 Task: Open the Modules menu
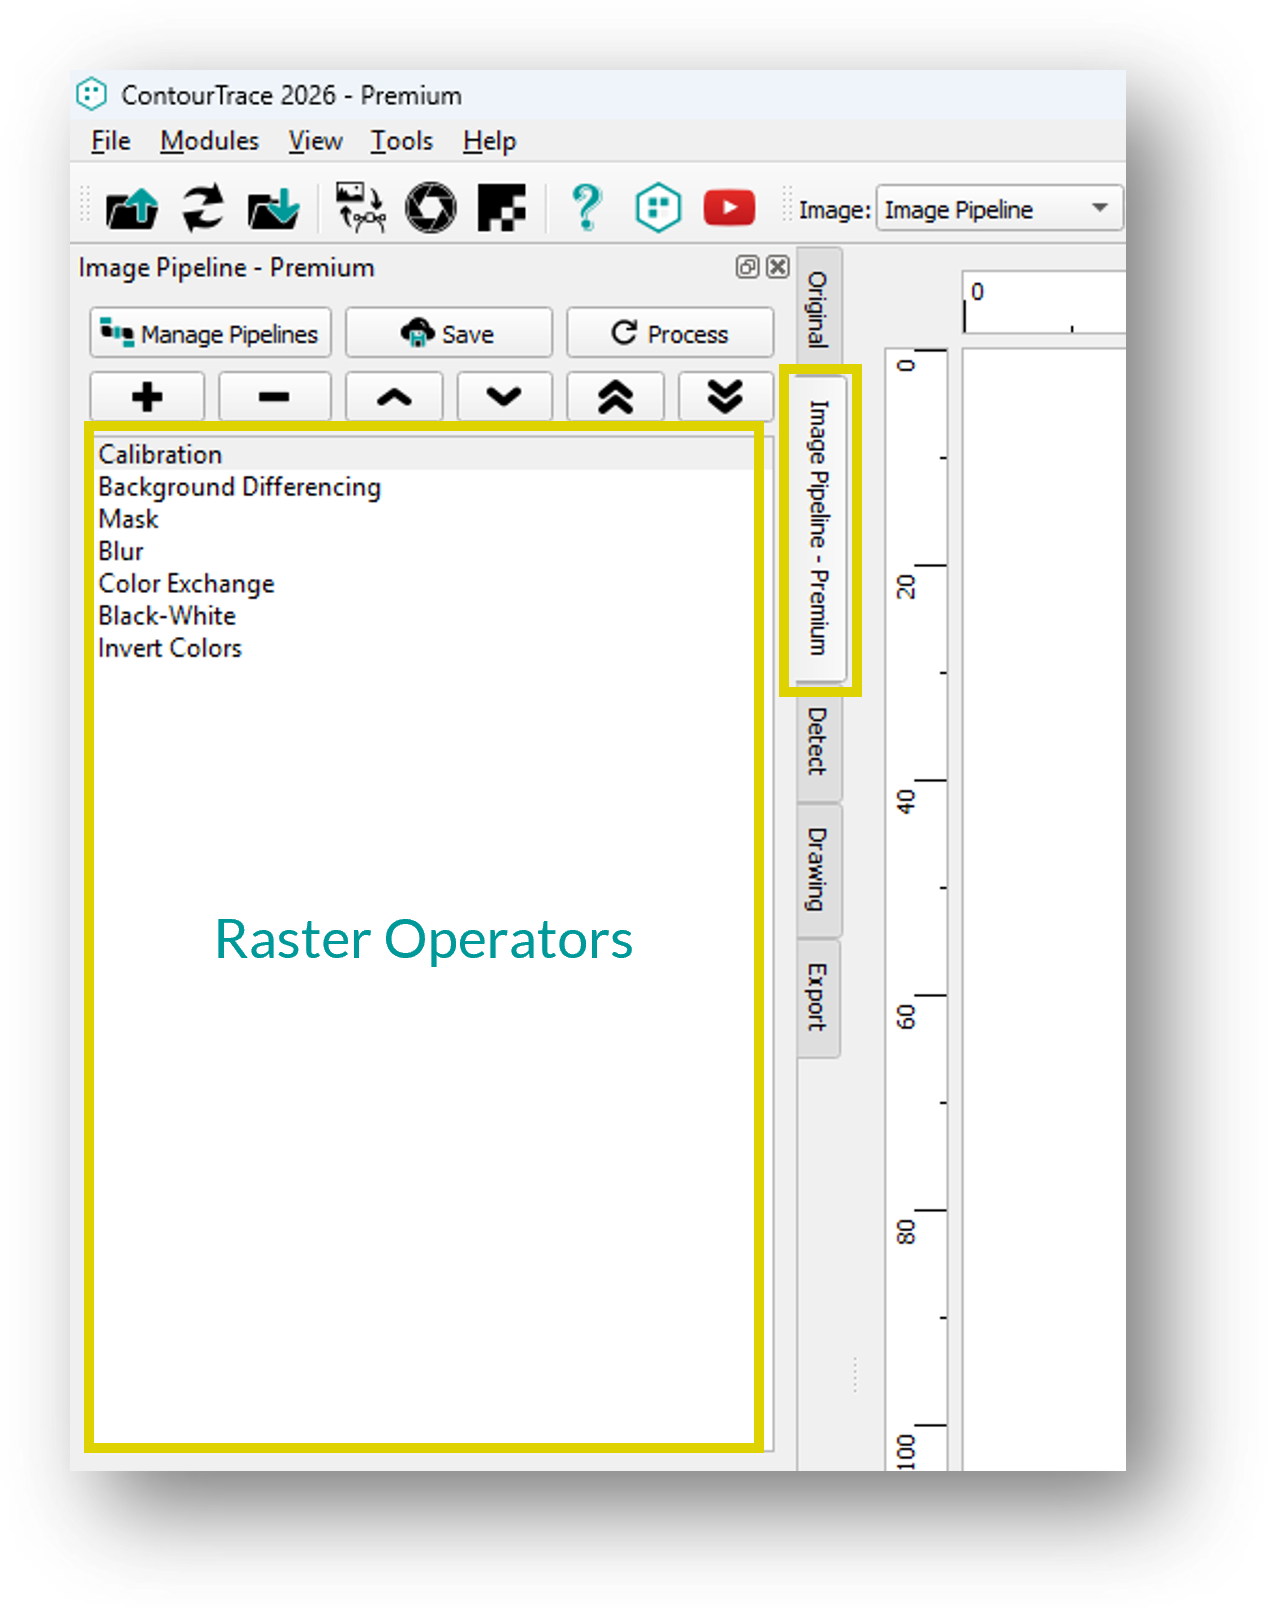pyautogui.click(x=209, y=141)
